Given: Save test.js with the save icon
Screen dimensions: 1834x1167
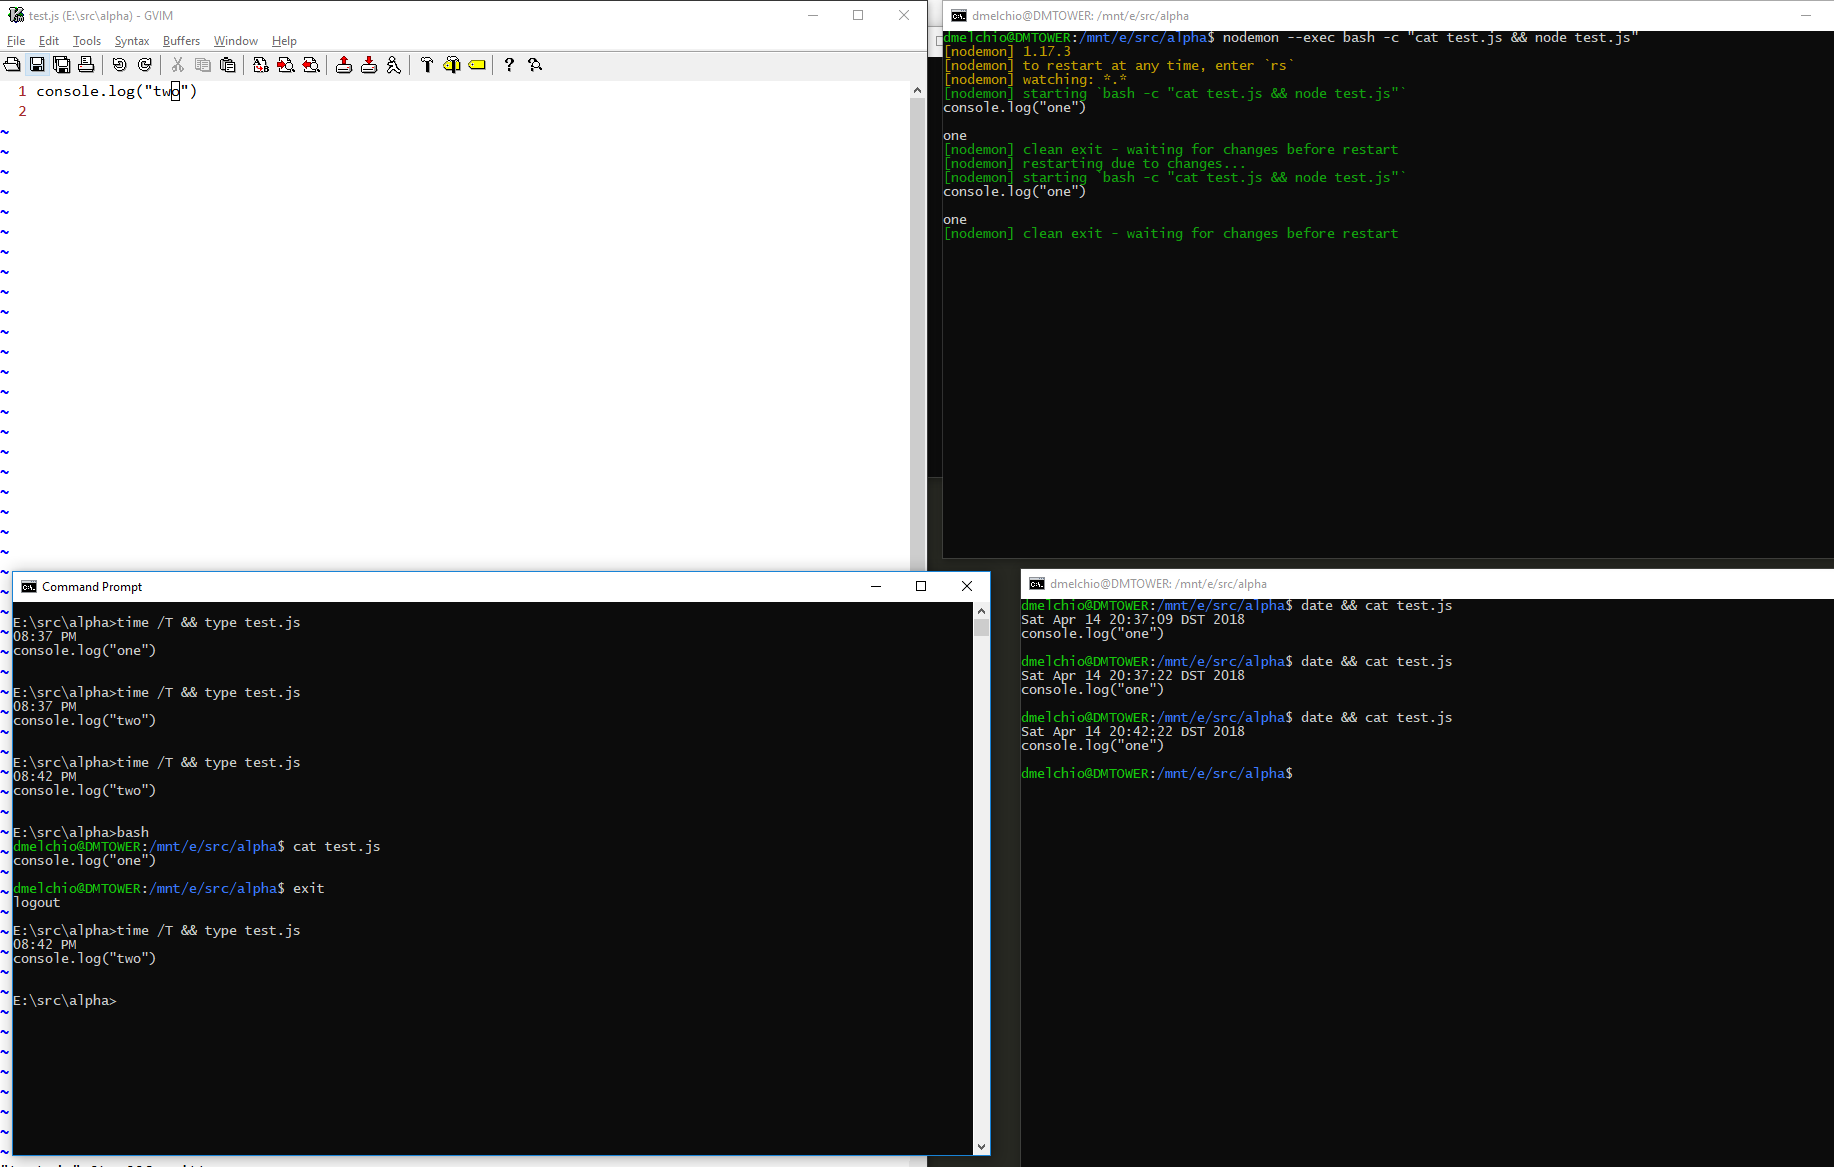Looking at the screenshot, I should coord(37,64).
